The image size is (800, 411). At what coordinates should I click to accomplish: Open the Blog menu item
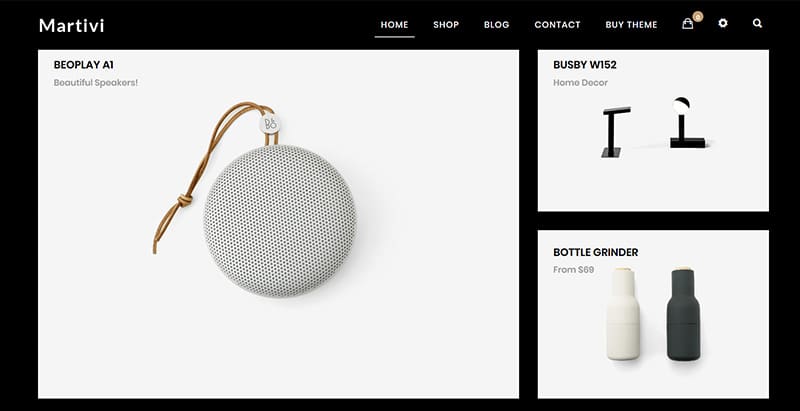[496, 24]
